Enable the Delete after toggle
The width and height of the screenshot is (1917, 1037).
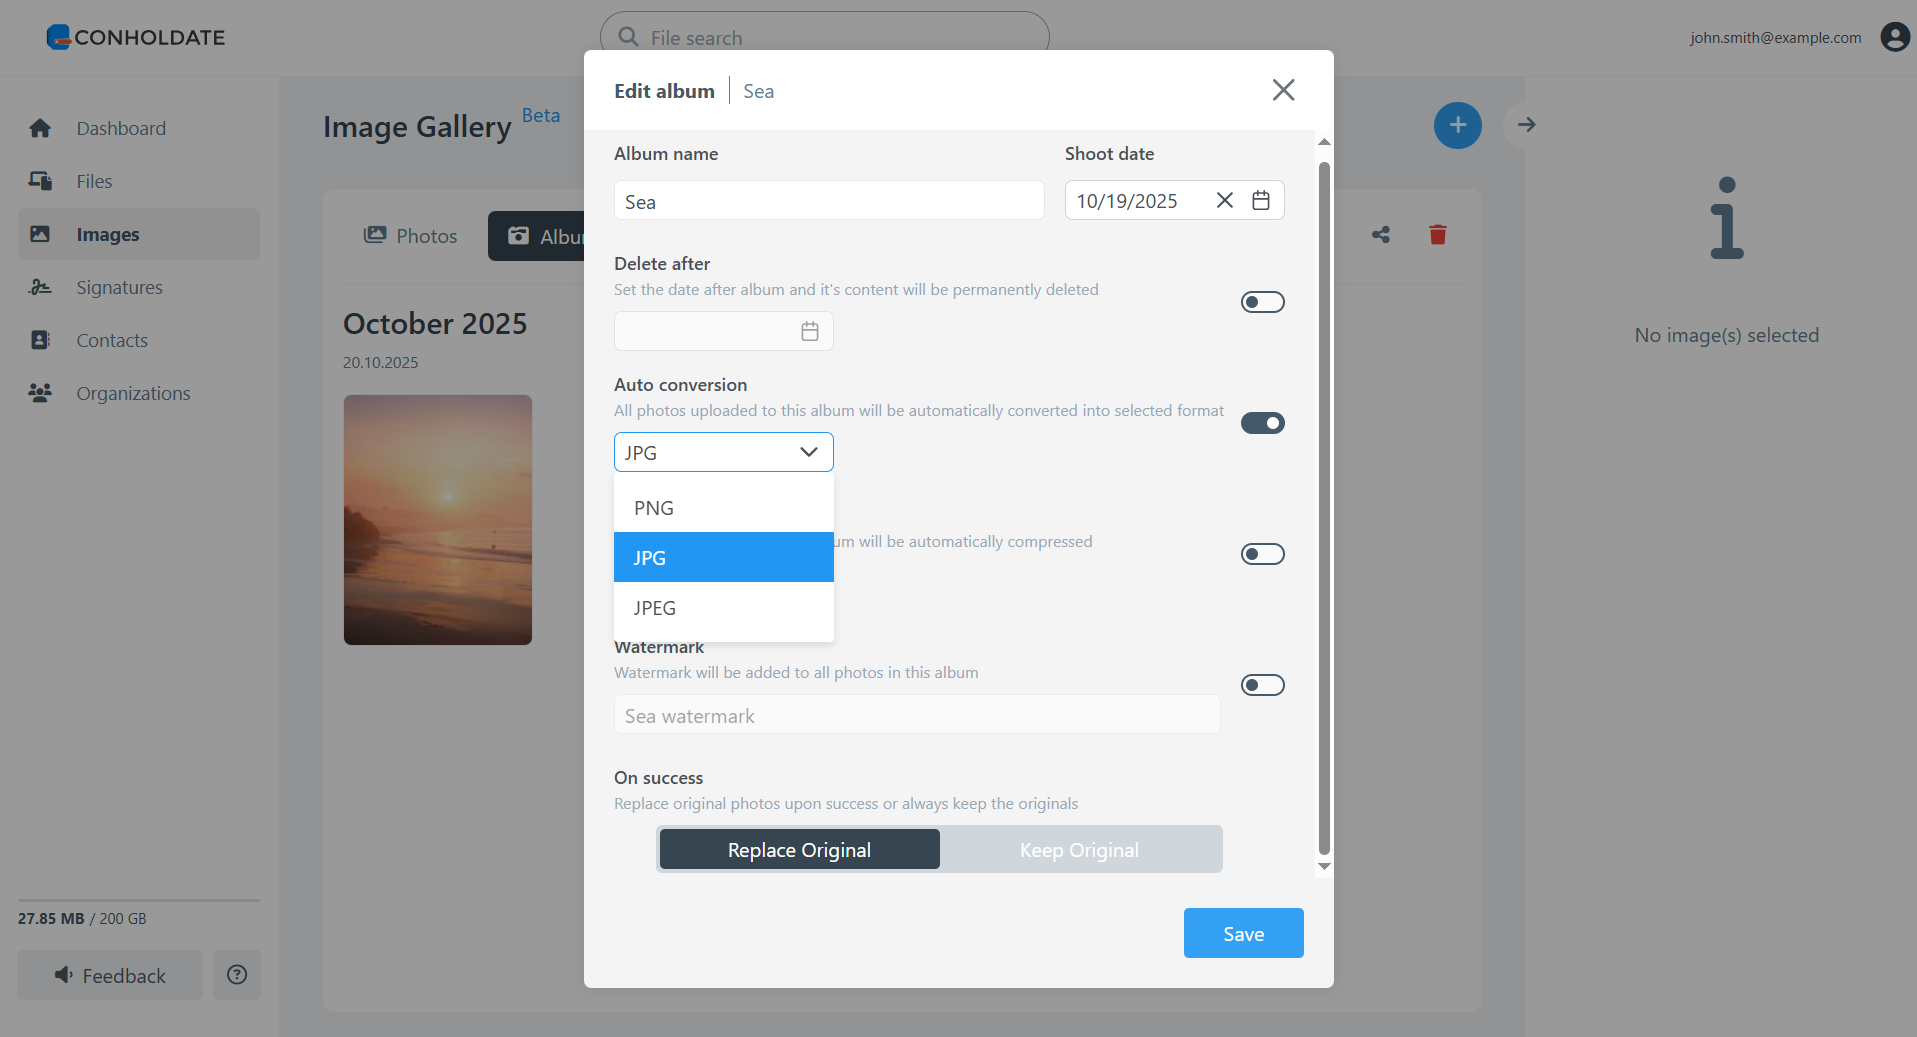(1262, 302)
